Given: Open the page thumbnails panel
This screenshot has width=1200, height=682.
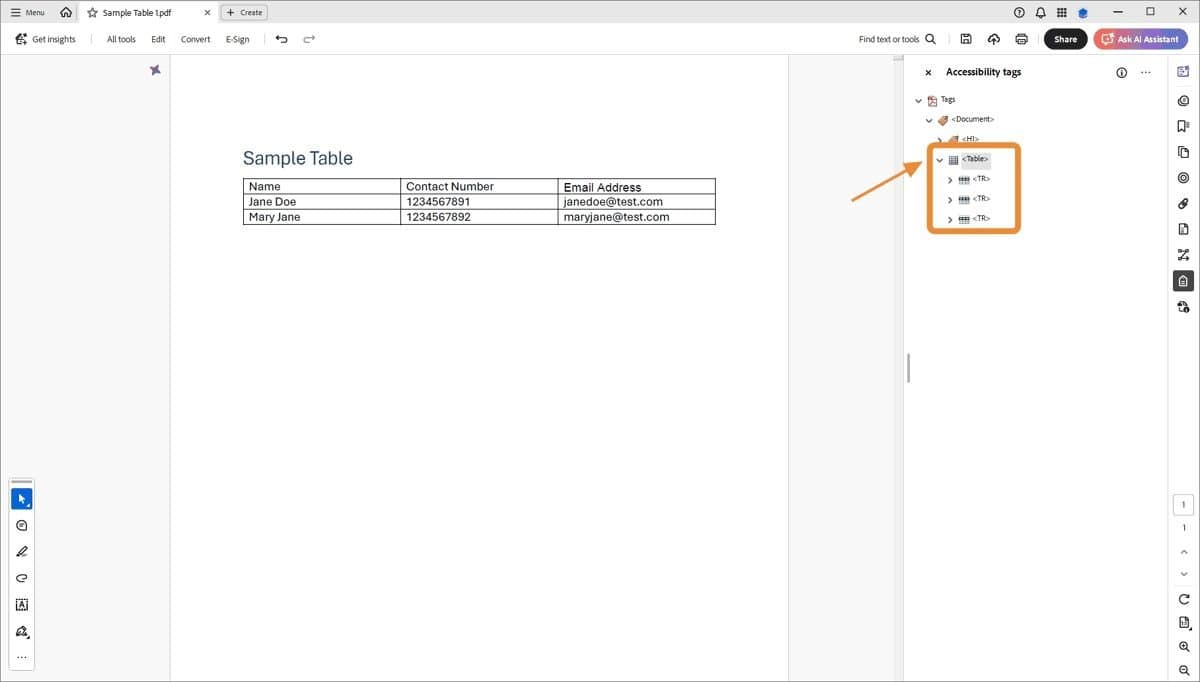Looking at the screenshot, I should (x=1183, y=152).
